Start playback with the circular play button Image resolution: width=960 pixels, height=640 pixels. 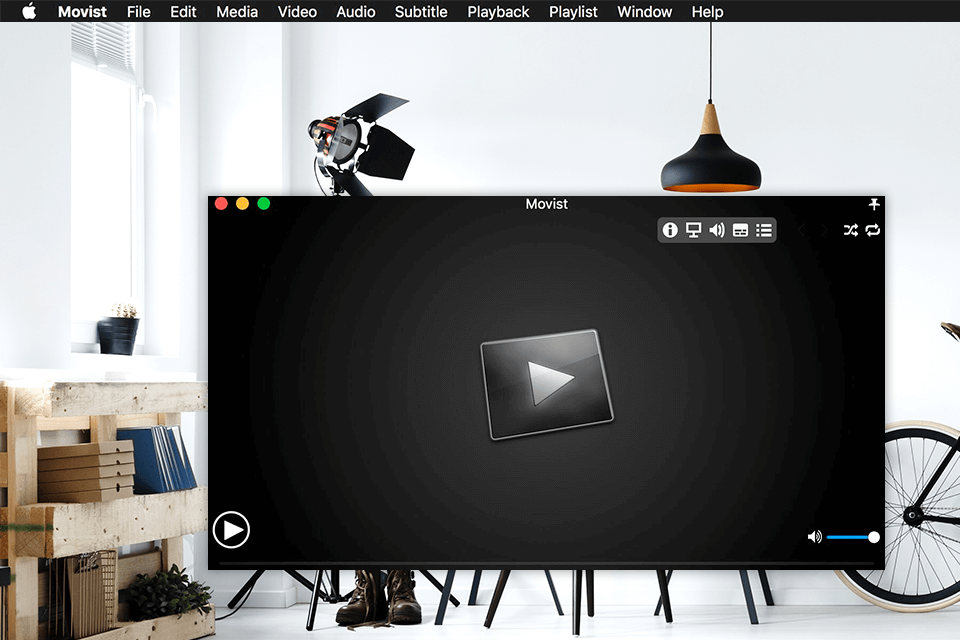[x=231, y=530]
